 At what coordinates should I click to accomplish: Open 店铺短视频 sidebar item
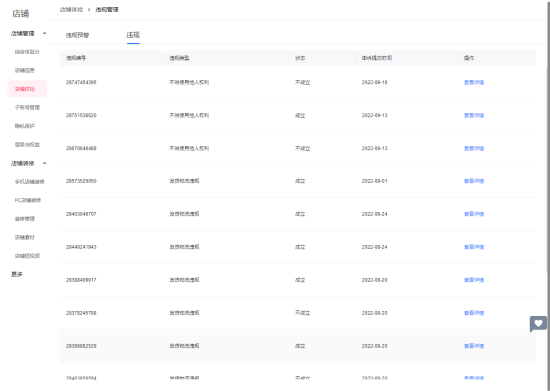pos(27,256)
